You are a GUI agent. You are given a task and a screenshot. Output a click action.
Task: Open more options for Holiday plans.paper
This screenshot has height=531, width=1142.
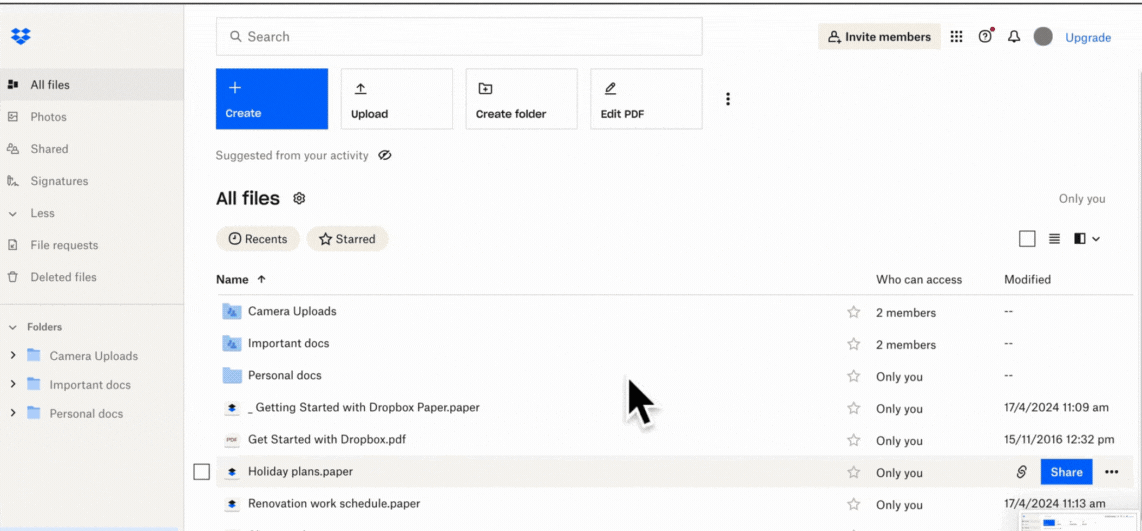point(1111,472)
